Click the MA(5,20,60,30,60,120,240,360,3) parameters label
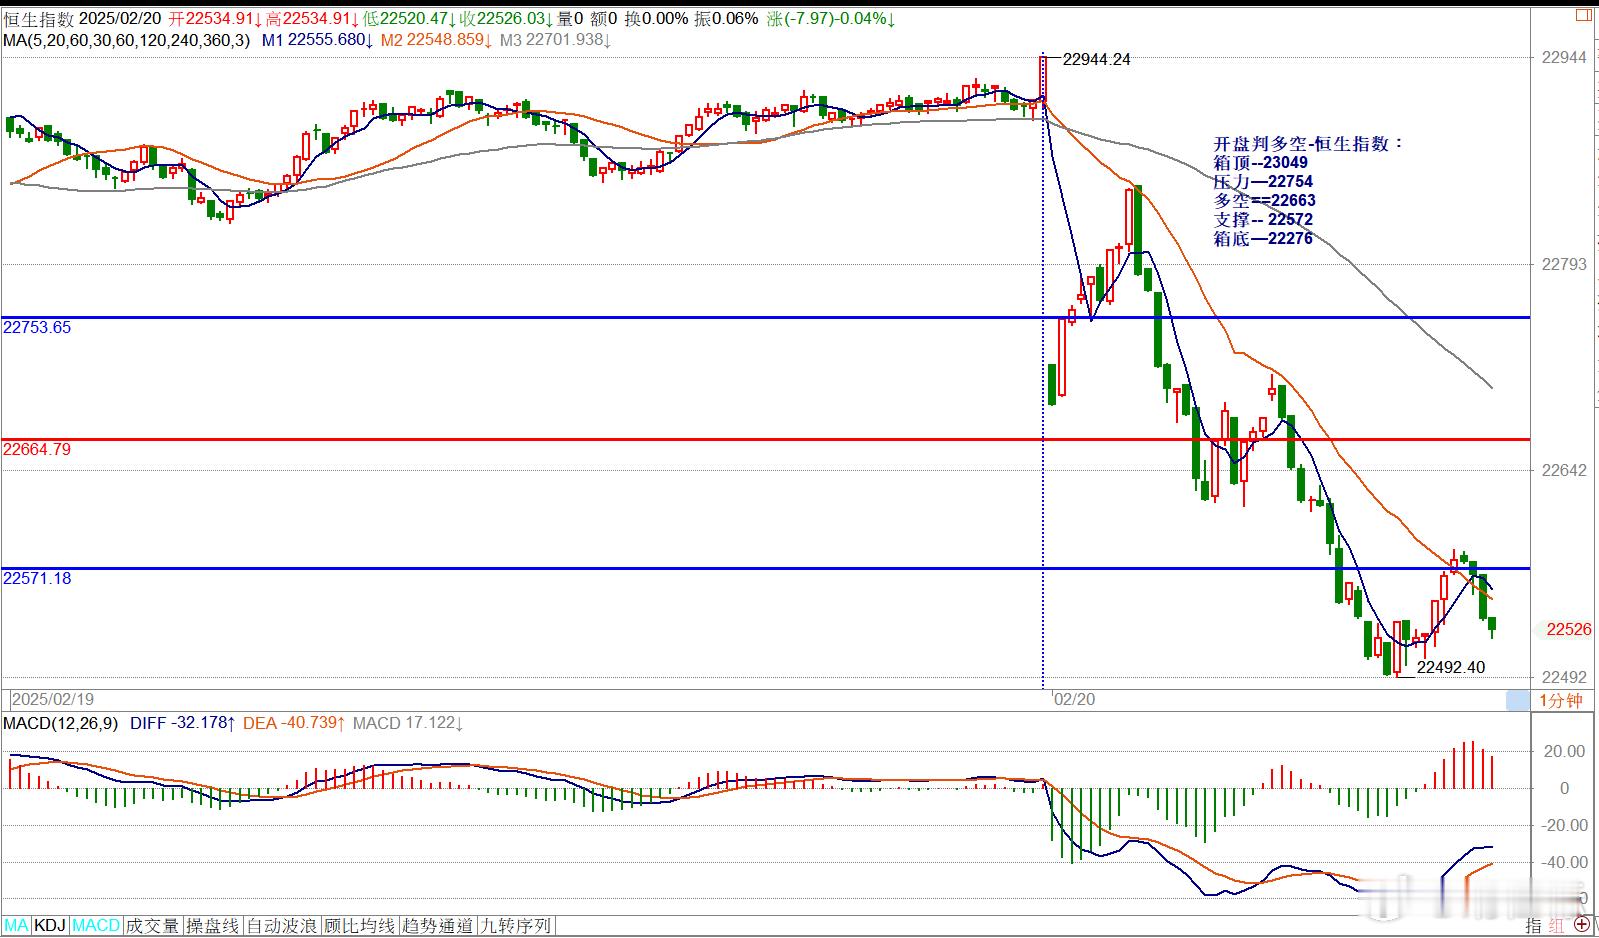1599x938 pixels. click(x=126, y=40)
